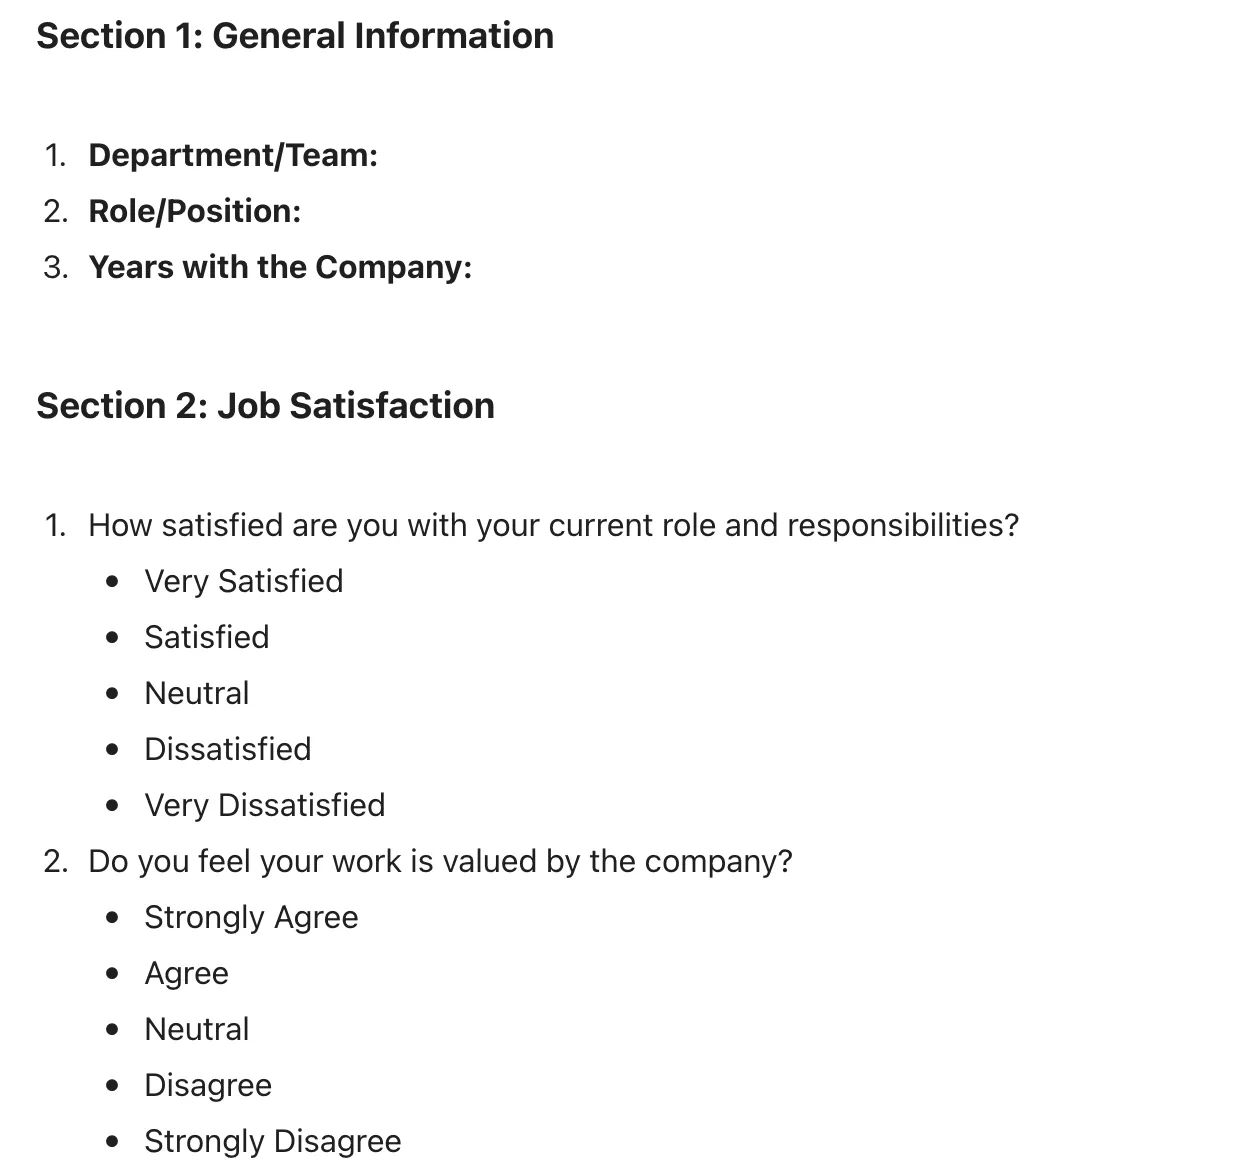The width and height of the screenshot is (1252, 1164).
Task: Select the Very Dissatisfied option
Action: coord(265,805)
